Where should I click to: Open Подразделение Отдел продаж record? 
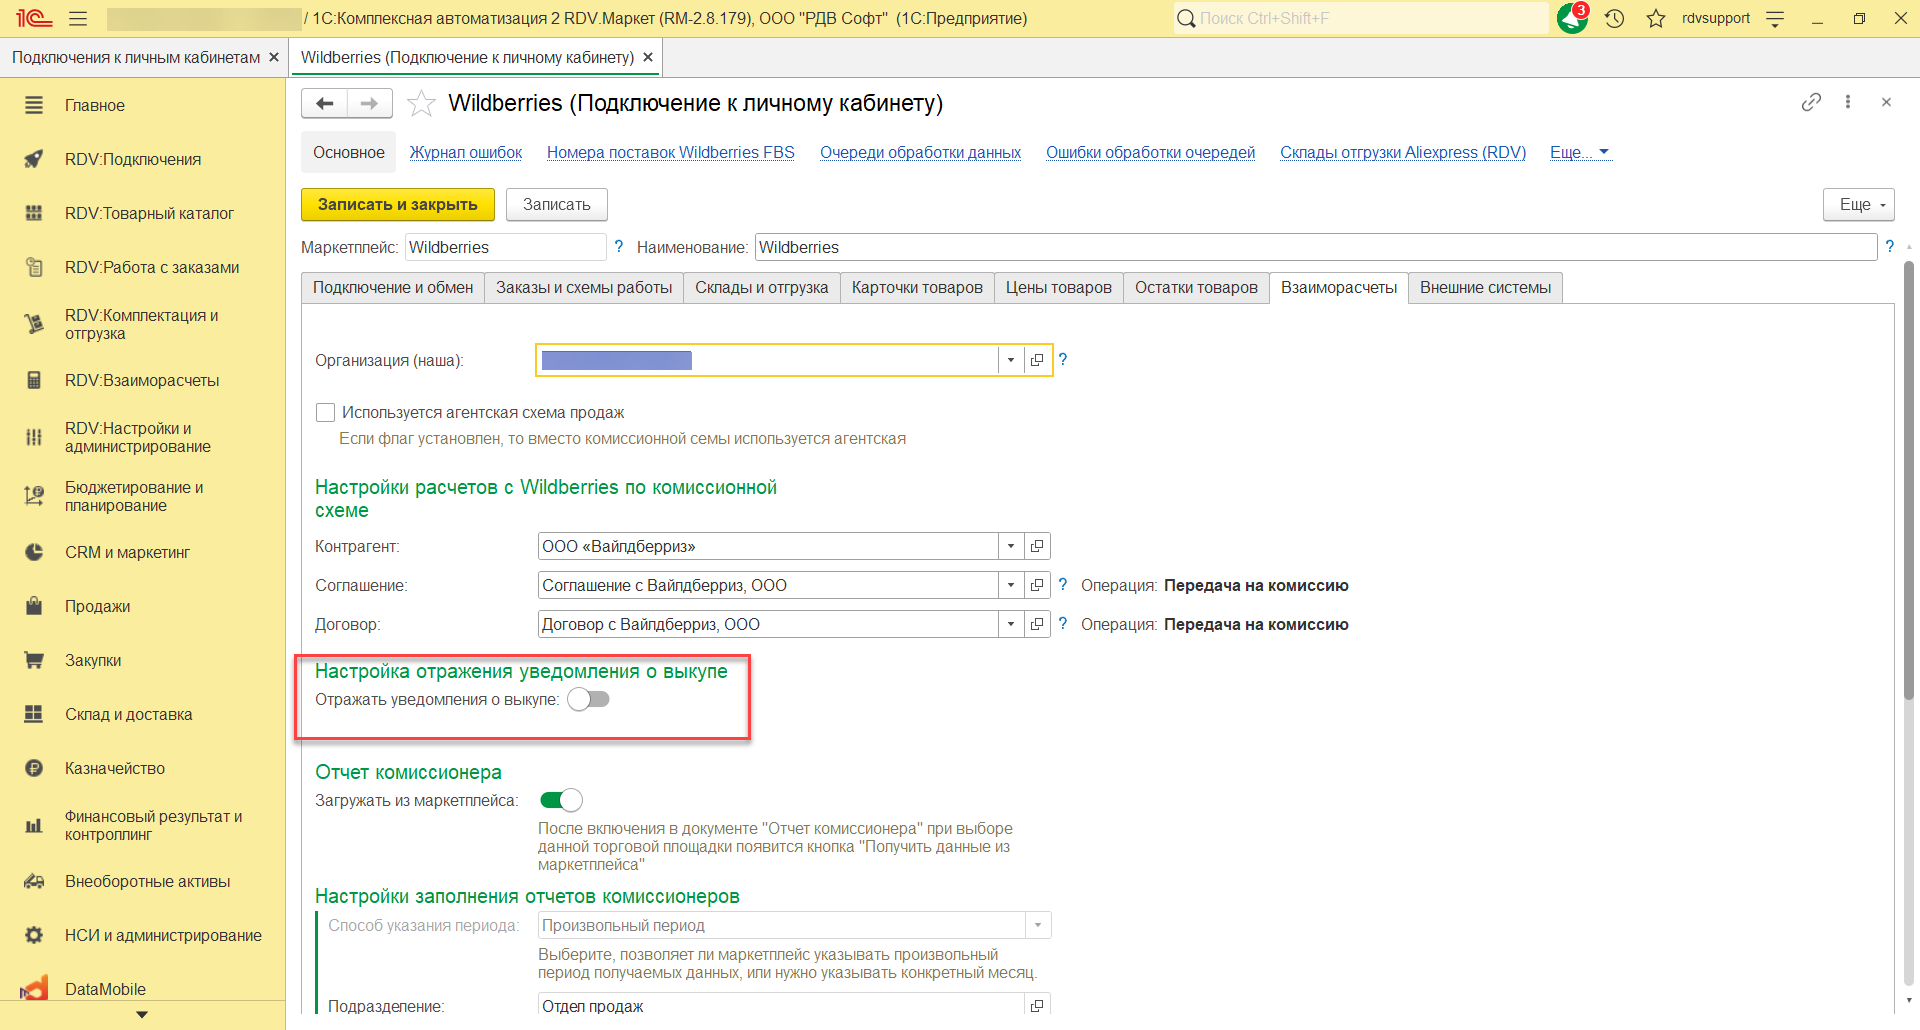click(1037, 1006)
